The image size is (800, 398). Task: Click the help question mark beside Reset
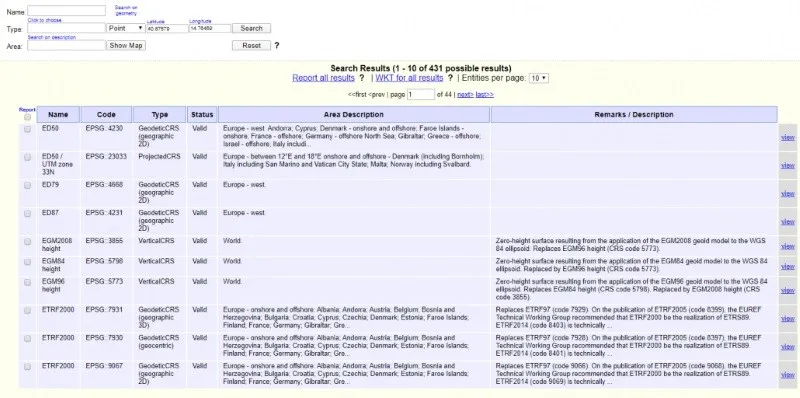point(277,45)
